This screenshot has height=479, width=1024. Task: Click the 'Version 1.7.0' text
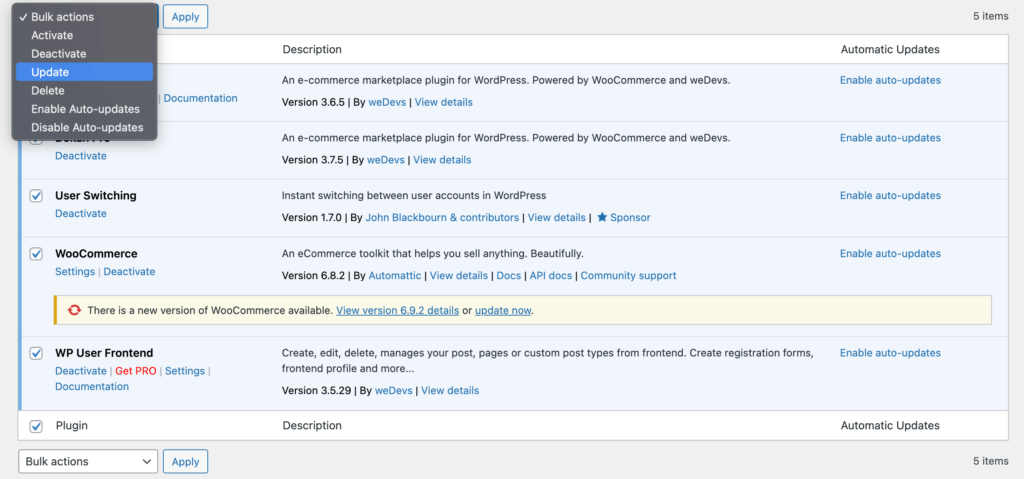pyautogui.click(x=312, y=217)
